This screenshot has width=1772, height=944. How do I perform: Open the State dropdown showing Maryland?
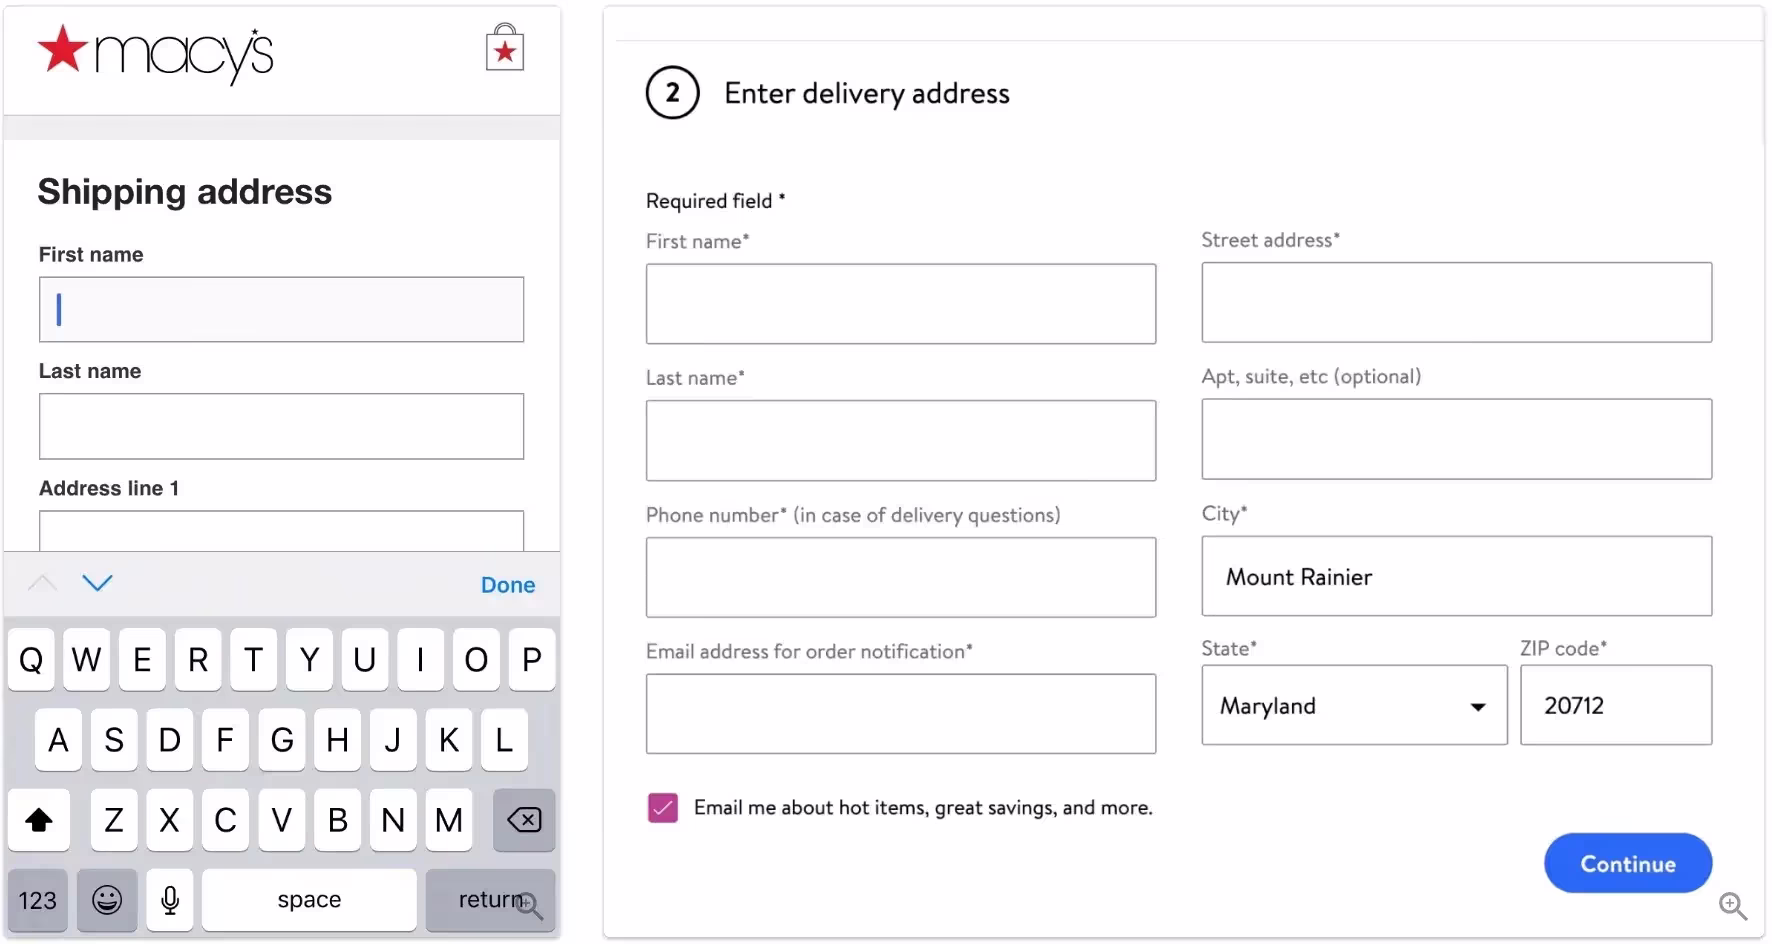(x=1353, y=706)
